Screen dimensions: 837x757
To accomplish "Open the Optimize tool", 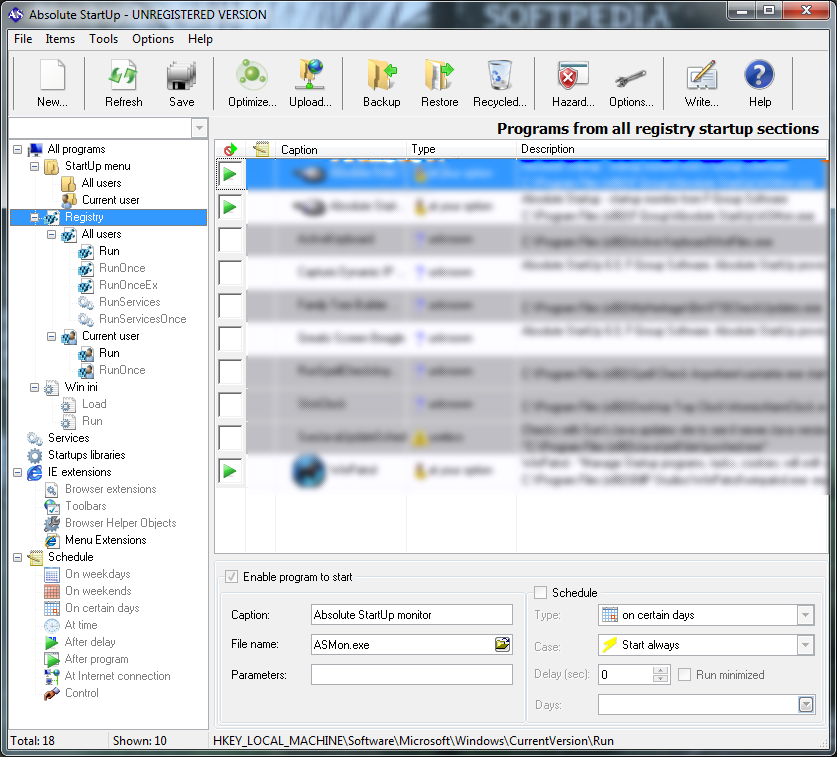I will tap(252, 83).
